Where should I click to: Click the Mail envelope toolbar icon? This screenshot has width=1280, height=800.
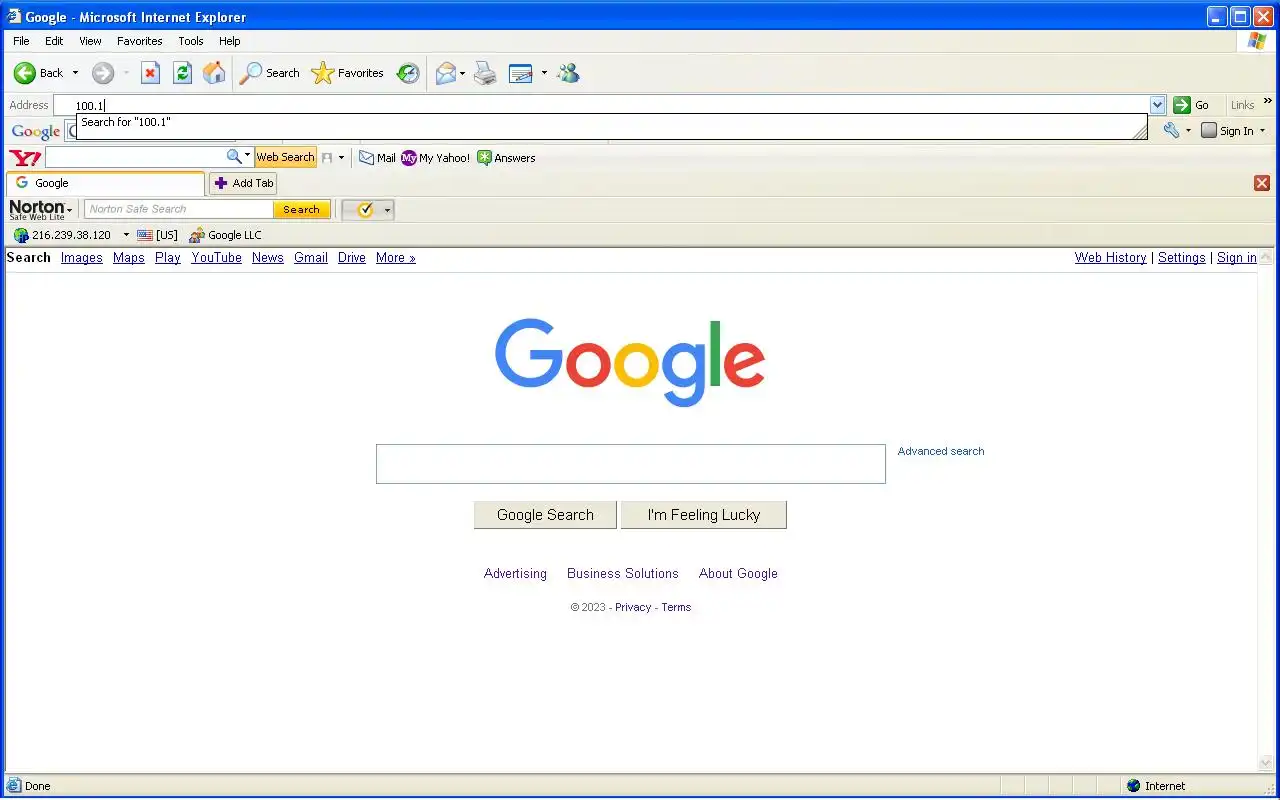[445, 73]
